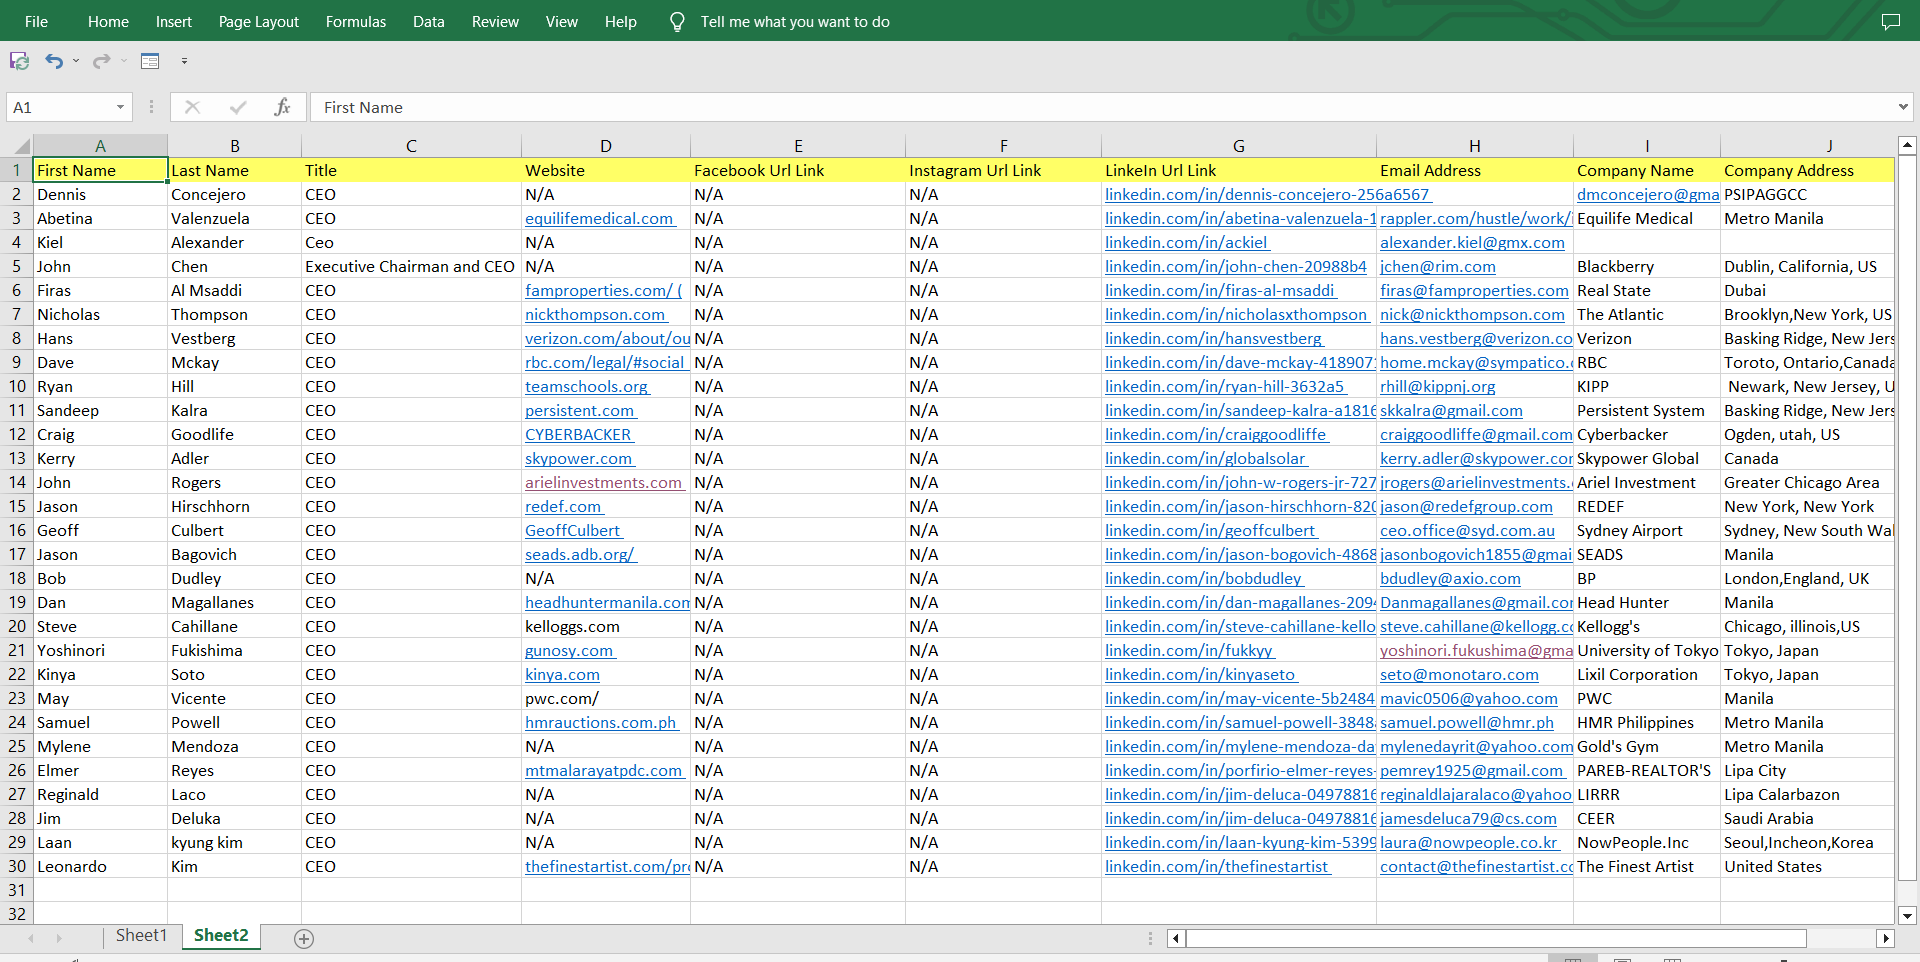Select the cell containing Executive Chairman and CEO

coord(411,266)
